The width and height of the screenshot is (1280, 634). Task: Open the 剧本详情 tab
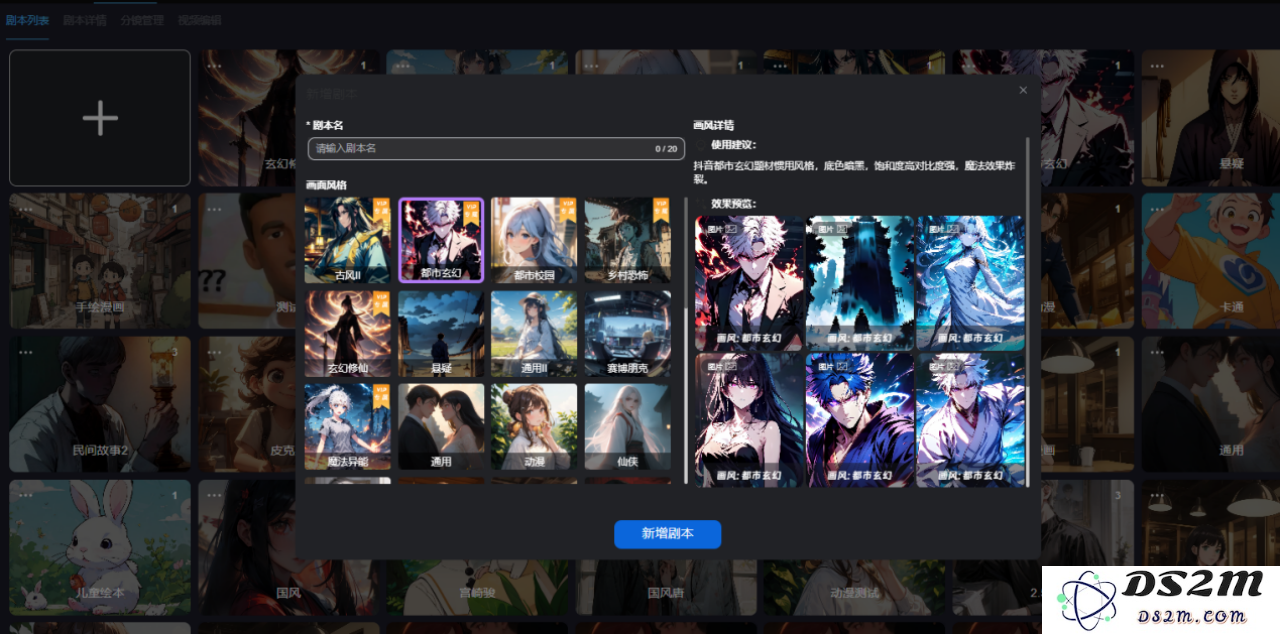click(84, 20)
